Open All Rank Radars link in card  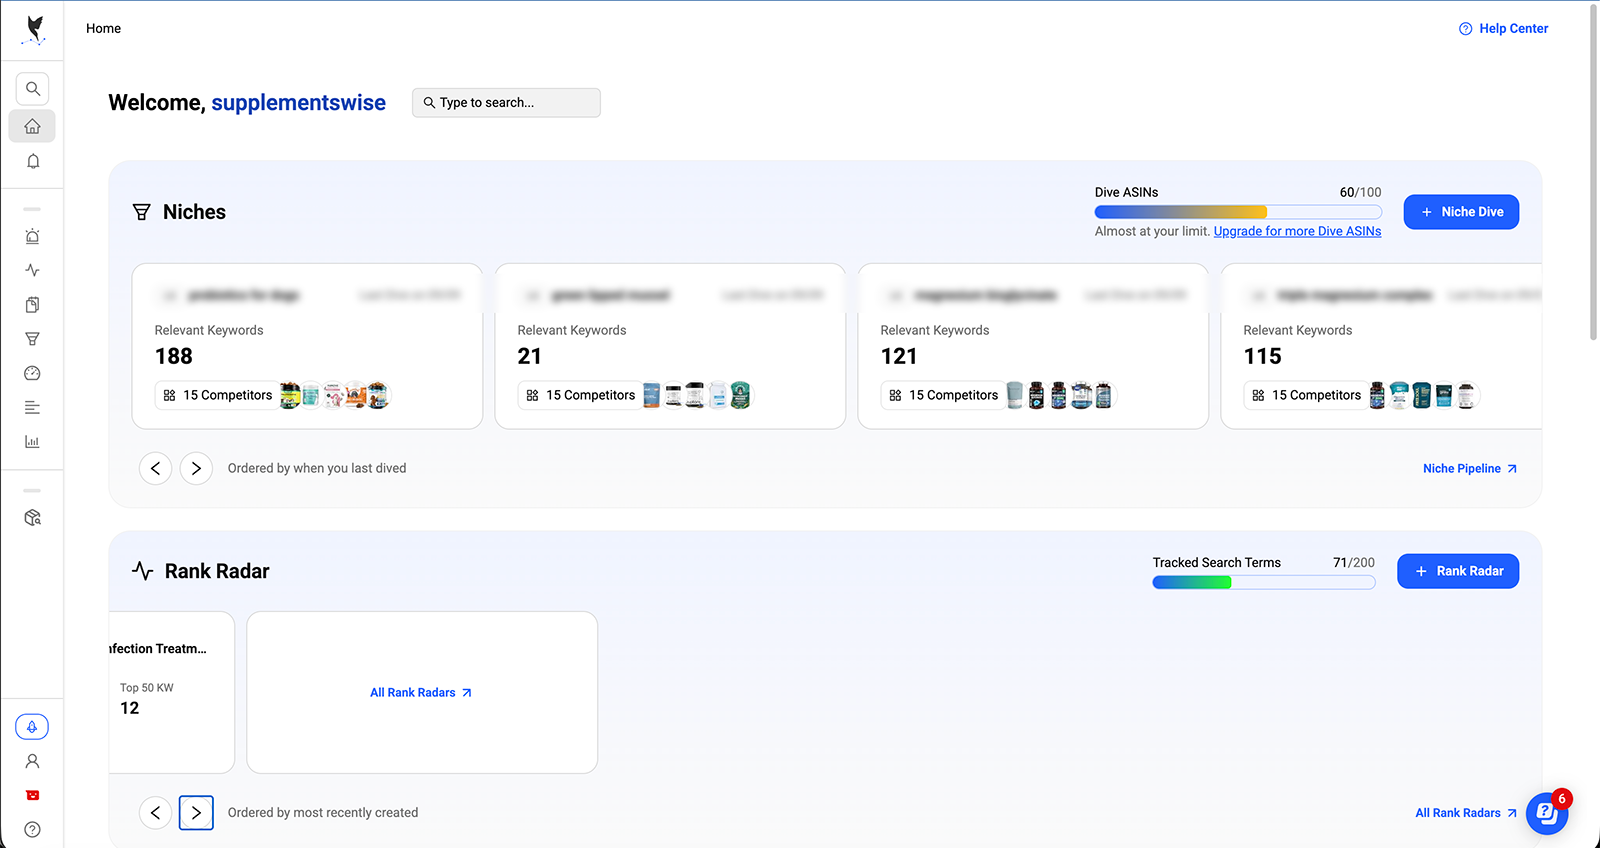(421, 692)
